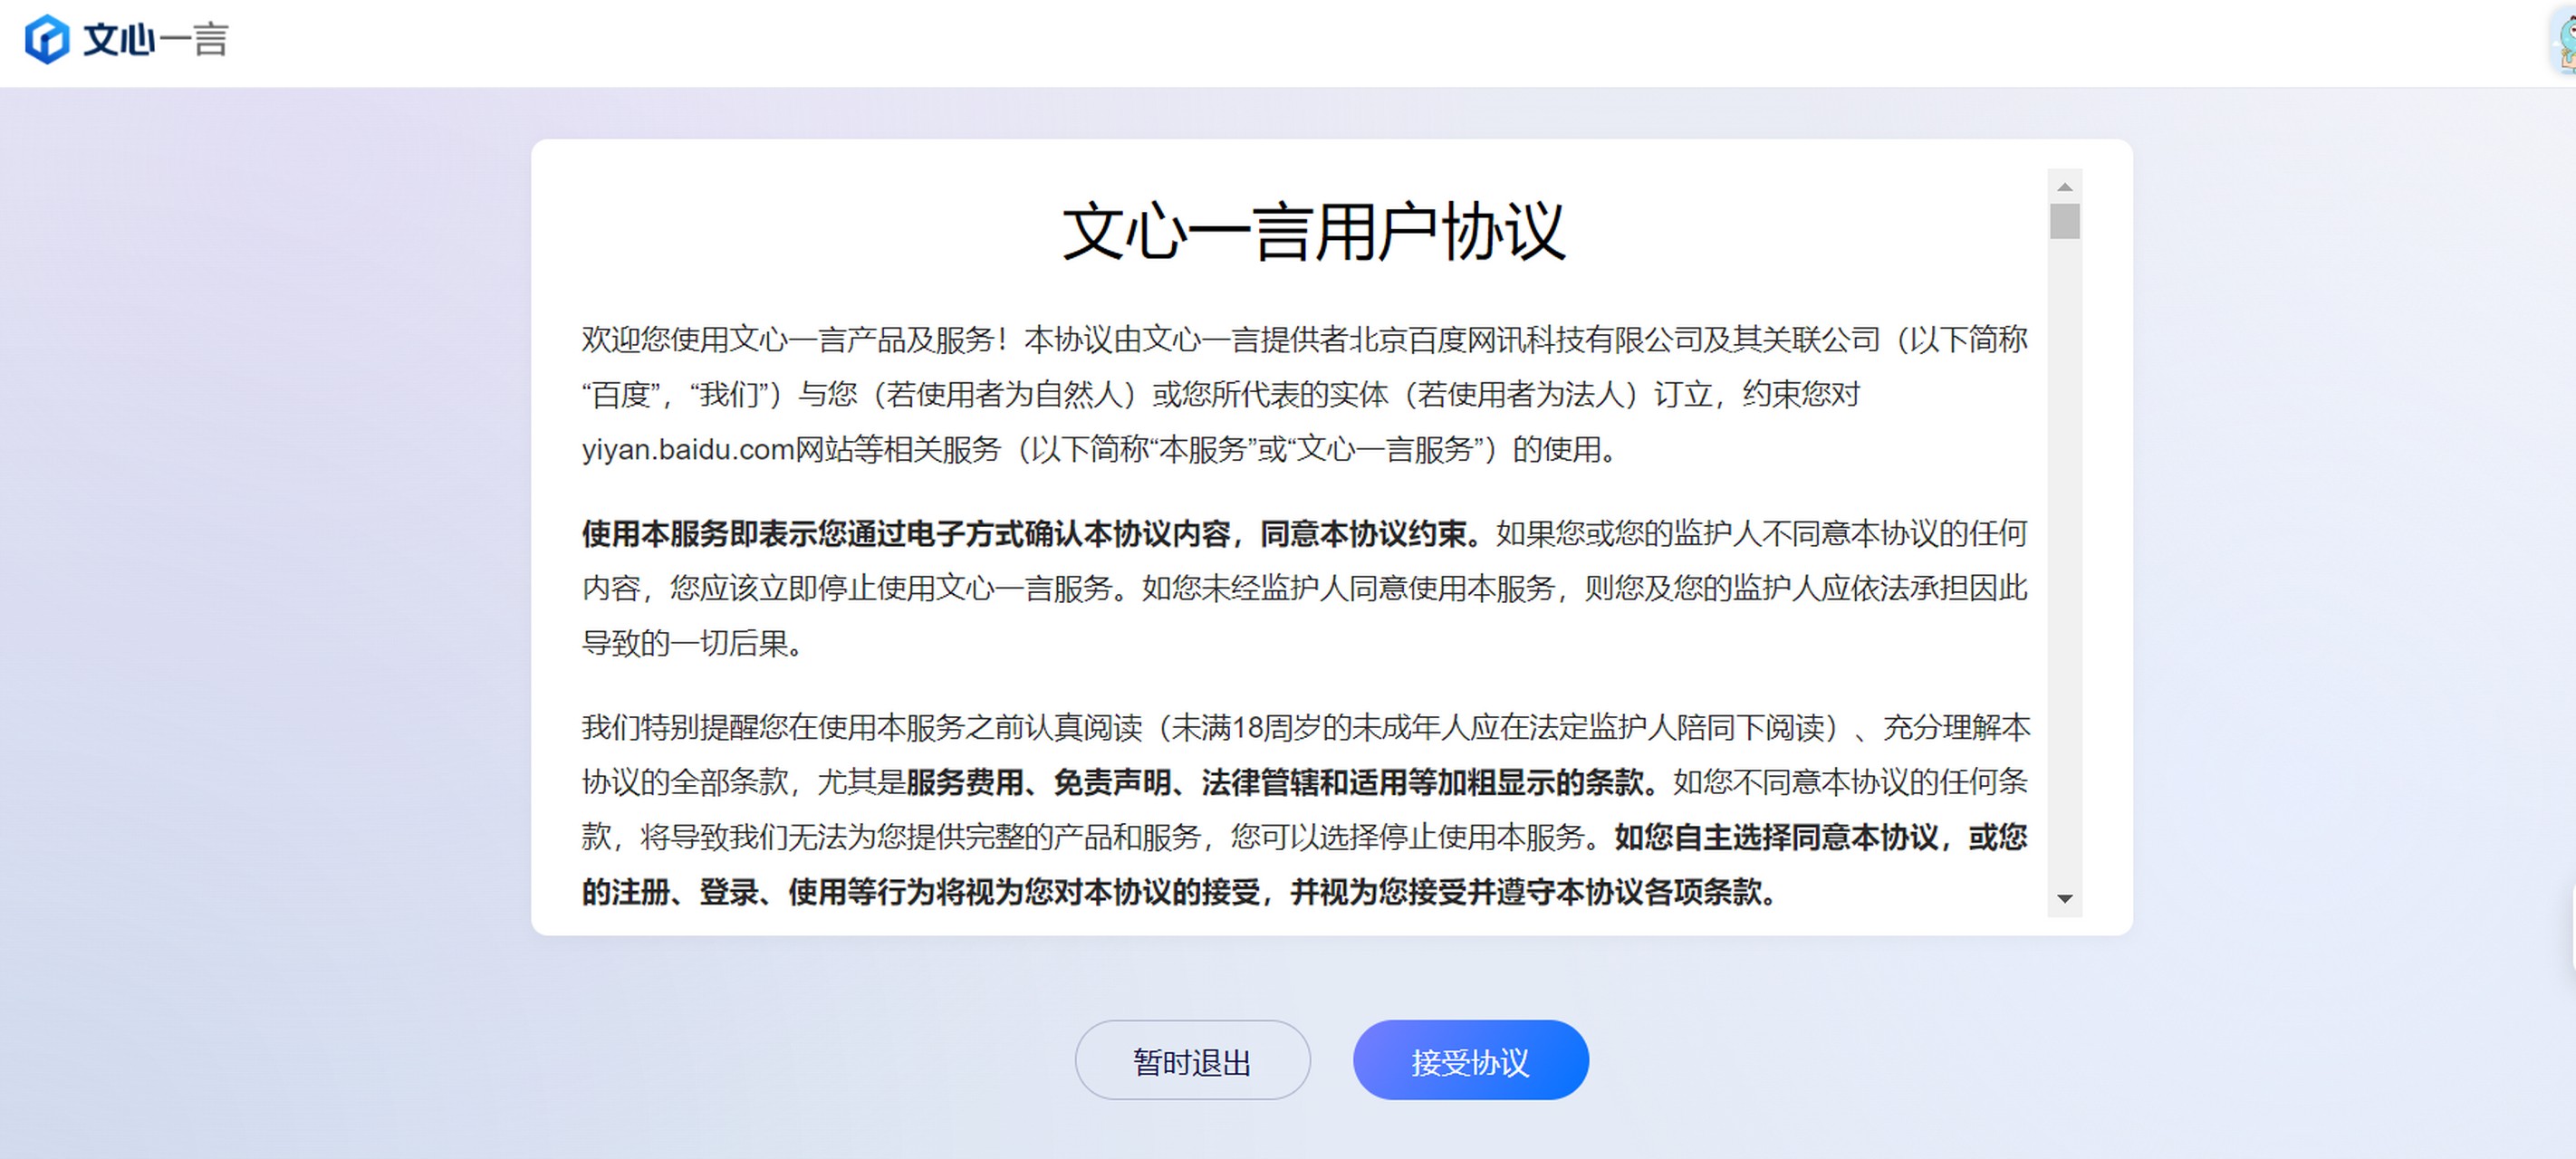Click the scrollbar down arrow in agreement
The image size is (2576, 1159).
click(2064, 899)
